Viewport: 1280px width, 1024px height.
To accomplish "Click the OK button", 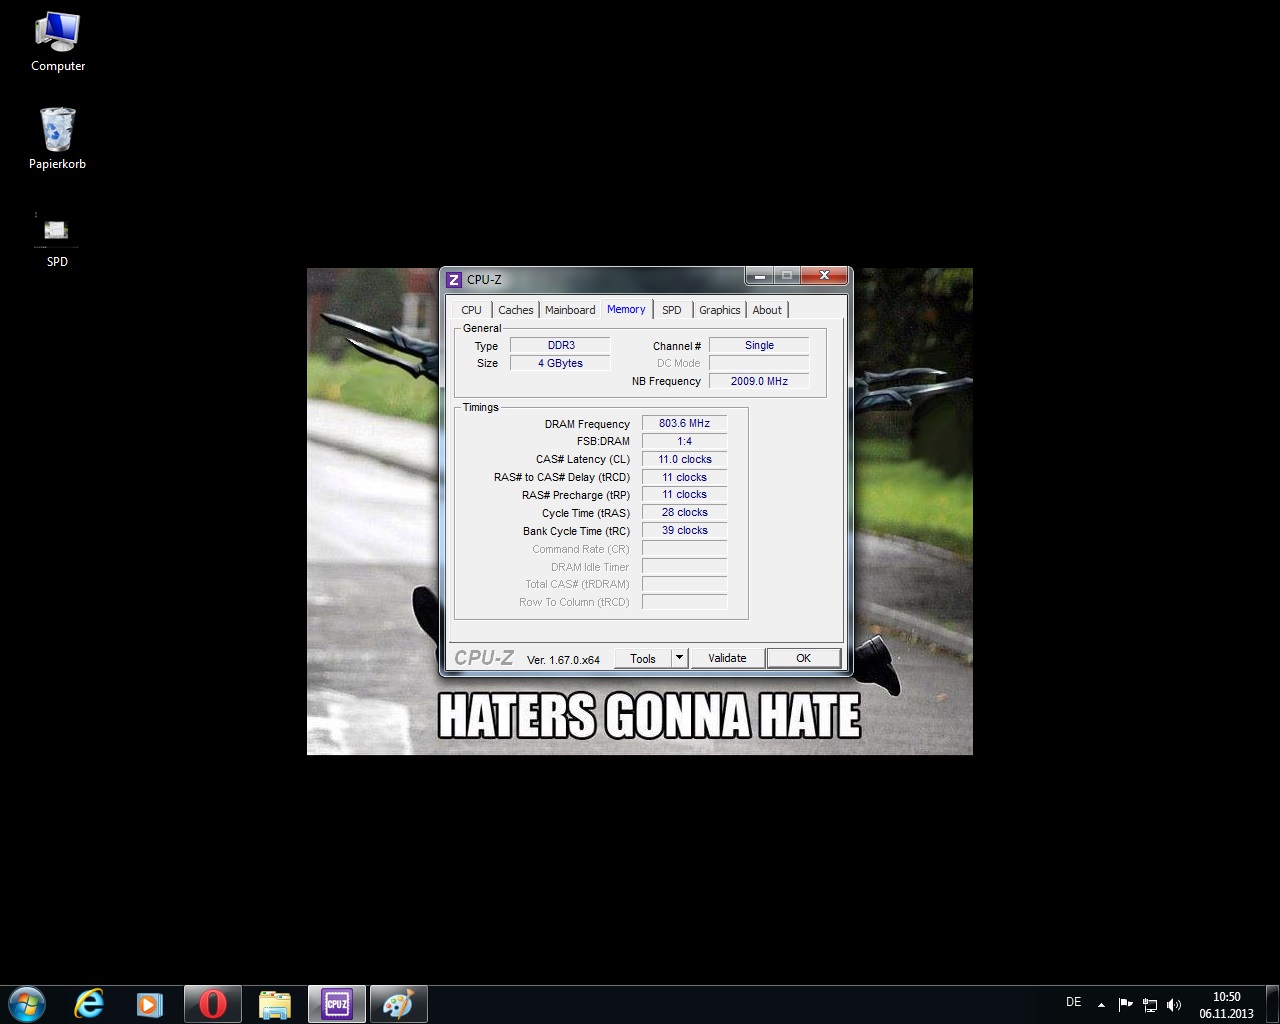I will click(x=803, y=658).
